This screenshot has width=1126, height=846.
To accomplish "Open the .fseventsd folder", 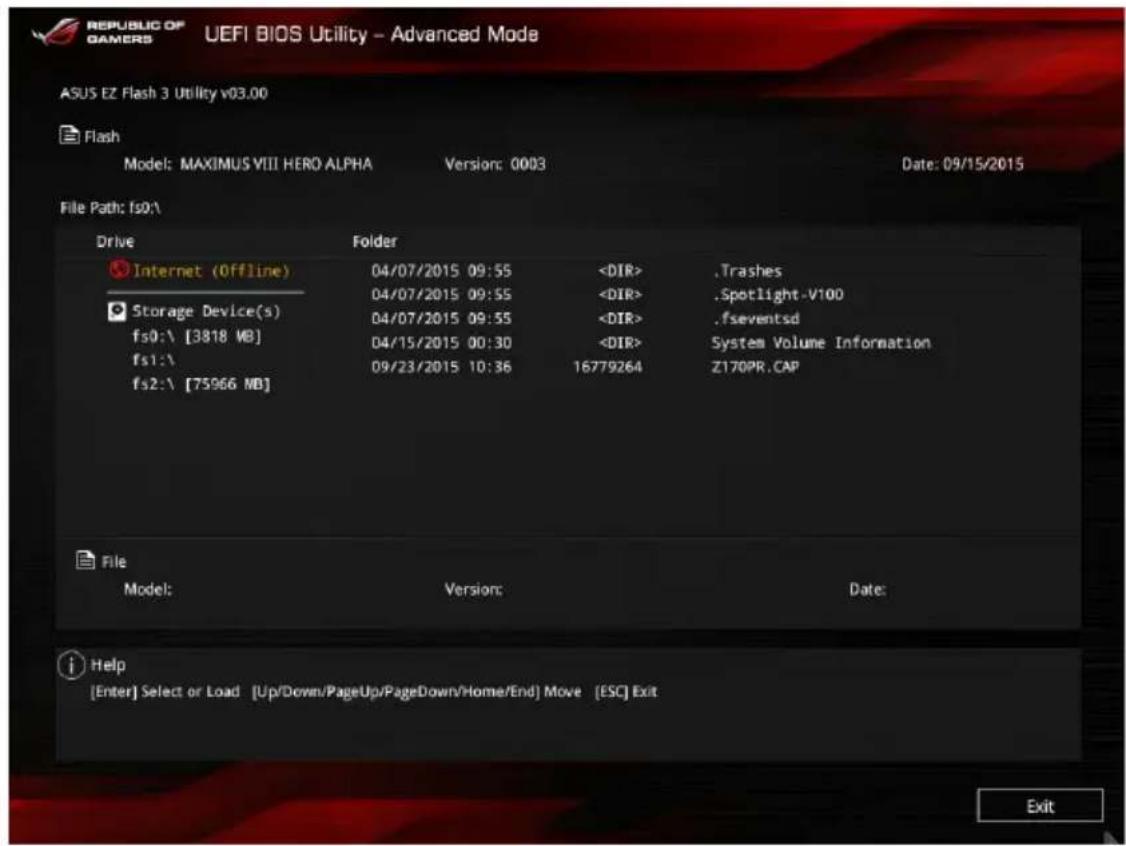I will coord(755,318).
